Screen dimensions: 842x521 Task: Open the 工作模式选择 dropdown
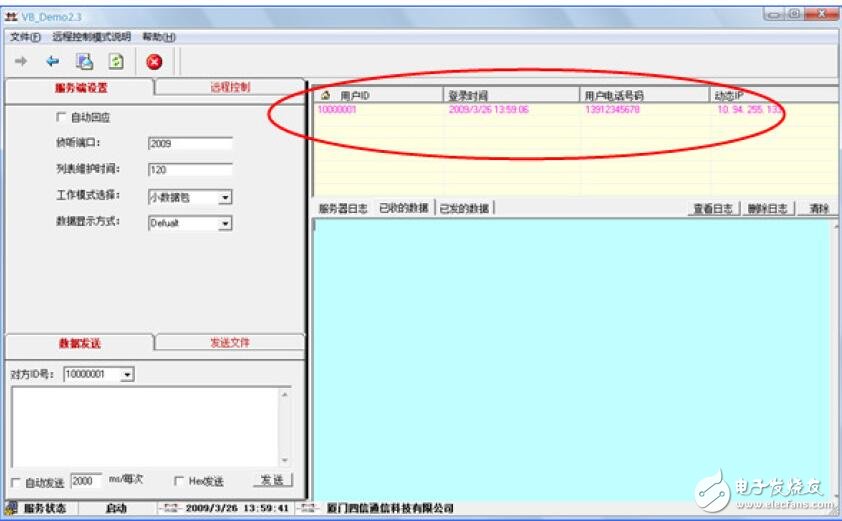(226, 197)
